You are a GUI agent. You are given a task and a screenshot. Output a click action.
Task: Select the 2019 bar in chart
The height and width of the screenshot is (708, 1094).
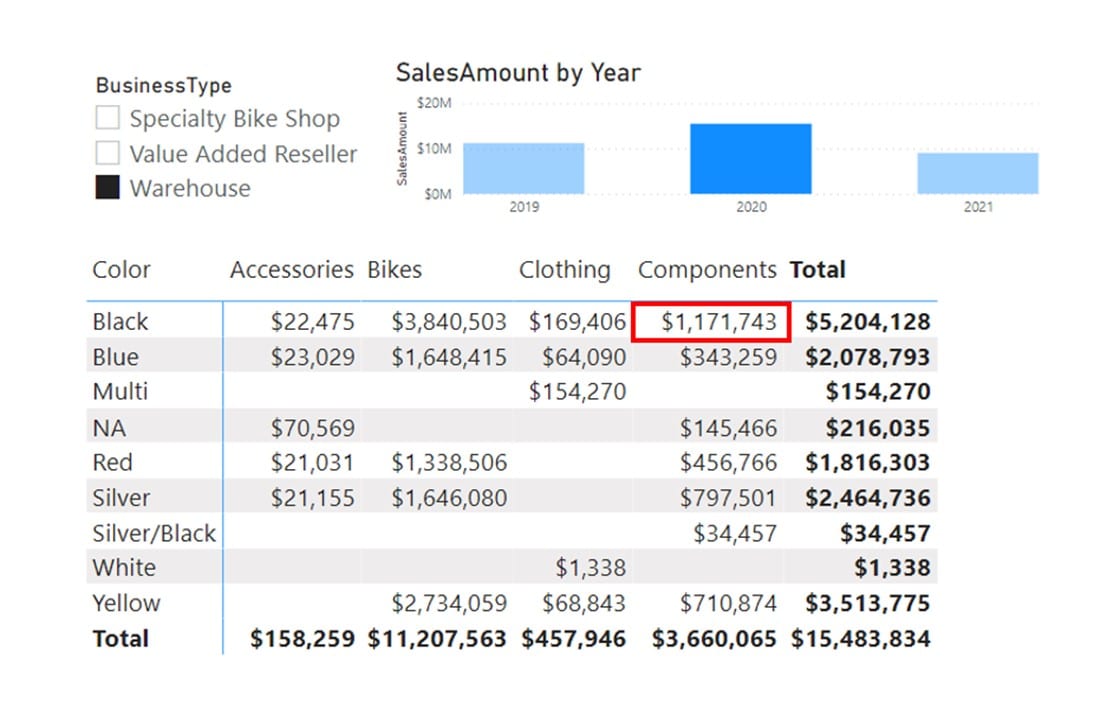pos(523,168)
